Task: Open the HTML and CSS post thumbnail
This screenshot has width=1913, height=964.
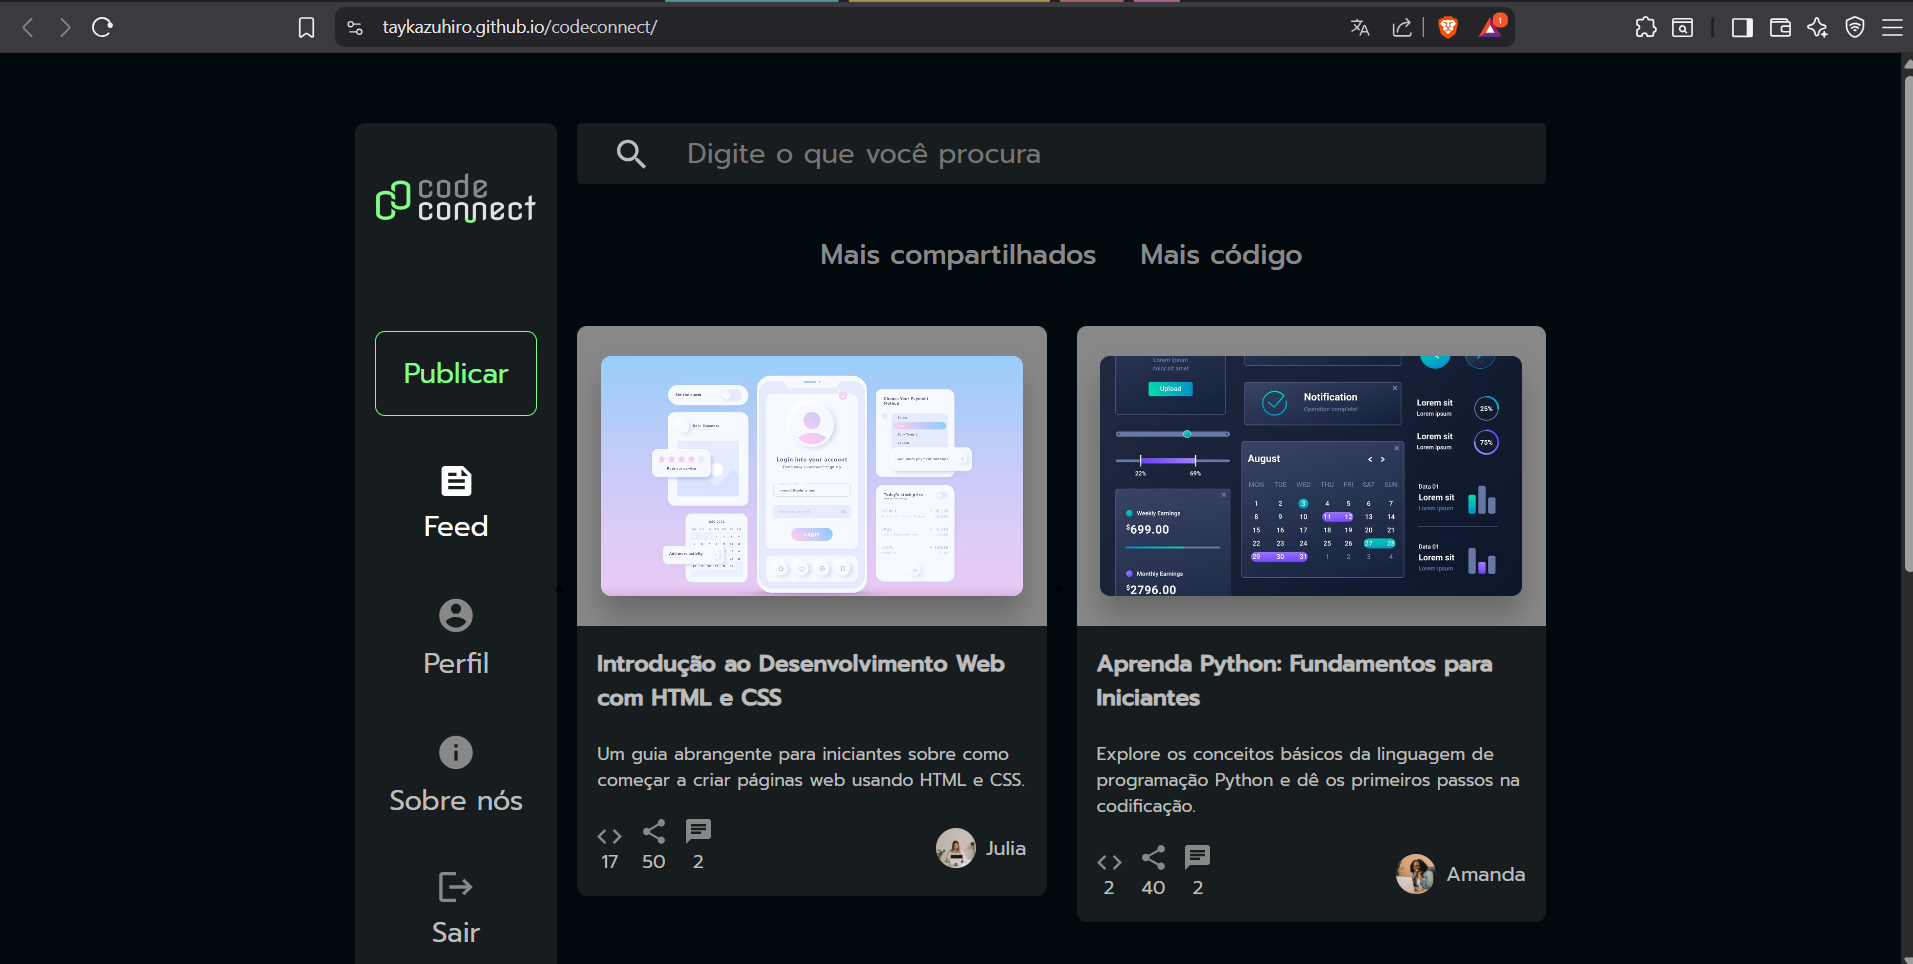Action: tap(812, 476)
